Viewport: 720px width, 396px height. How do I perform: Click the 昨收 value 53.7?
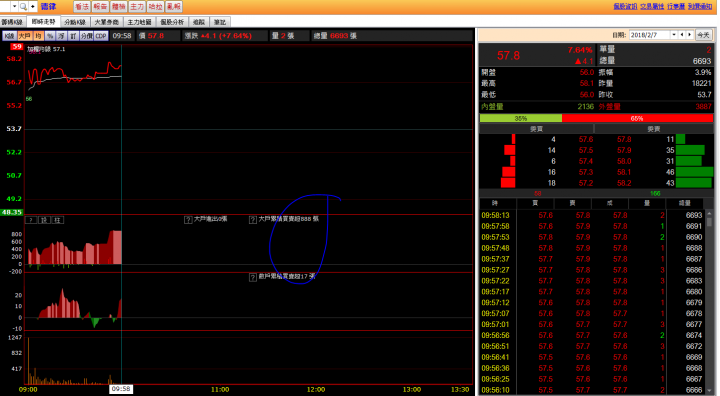704,95
